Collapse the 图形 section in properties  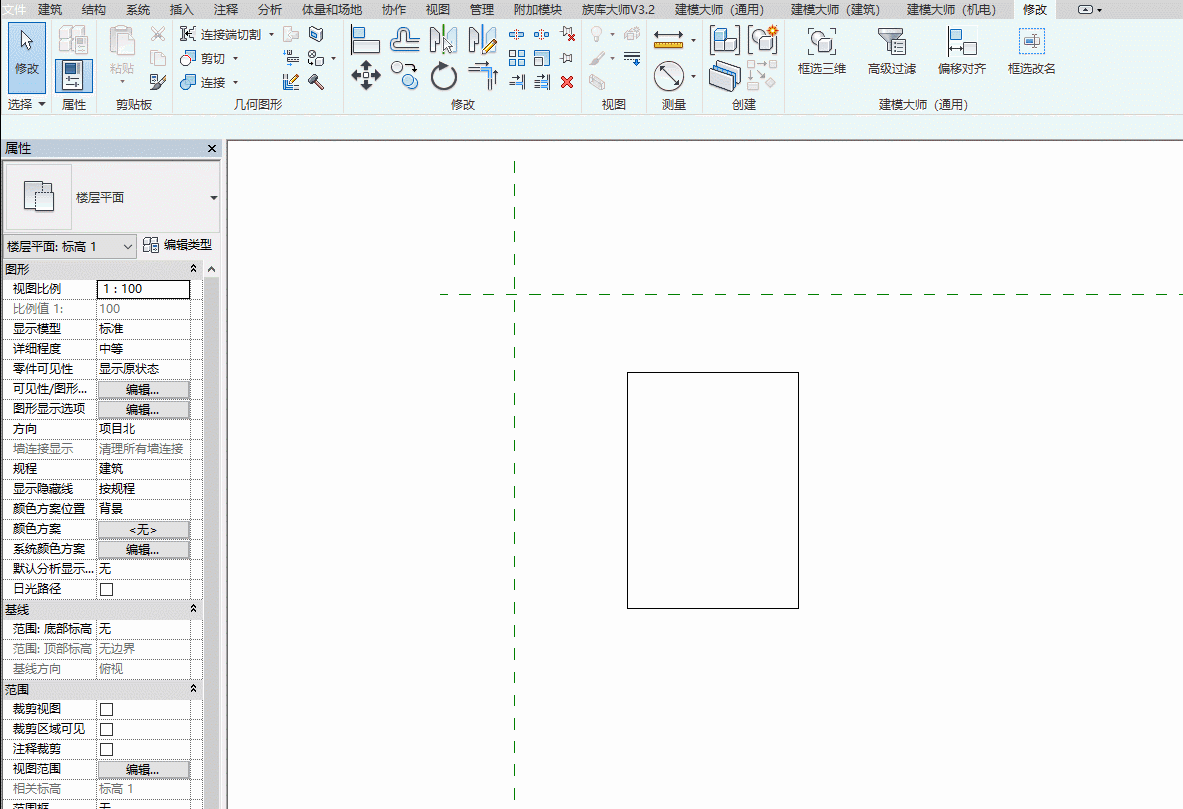pos(193,269)
